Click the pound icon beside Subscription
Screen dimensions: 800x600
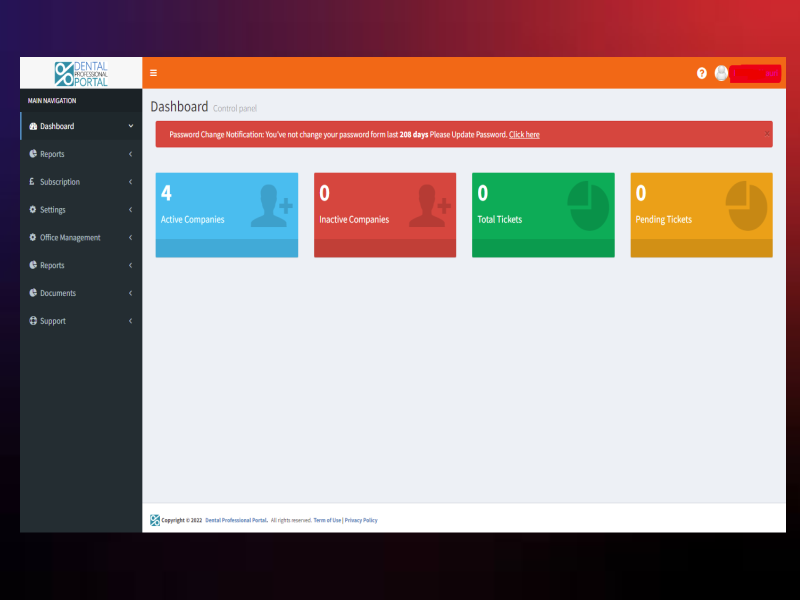click(x=33, y=182)
